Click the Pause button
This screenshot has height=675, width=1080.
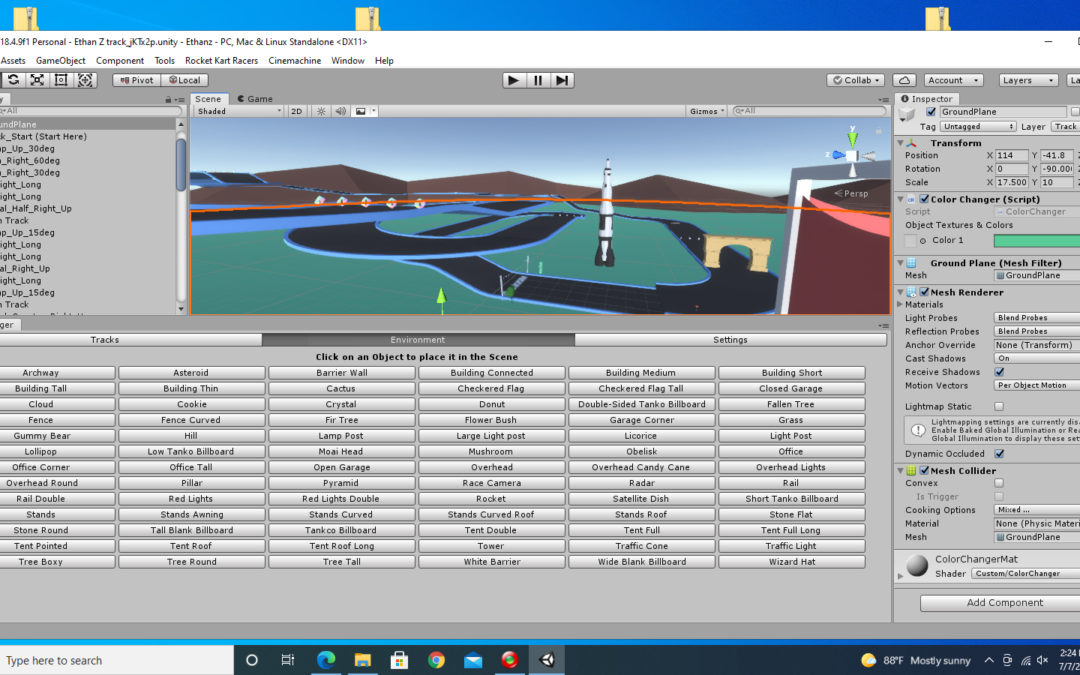click(538, 80)
